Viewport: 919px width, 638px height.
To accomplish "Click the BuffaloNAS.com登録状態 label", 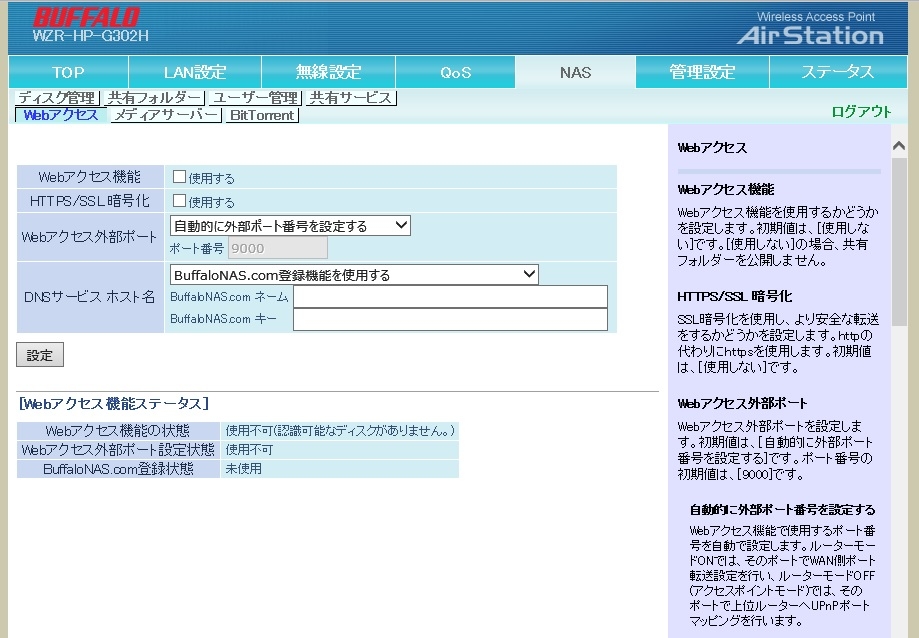I will [x=118, y=469].
